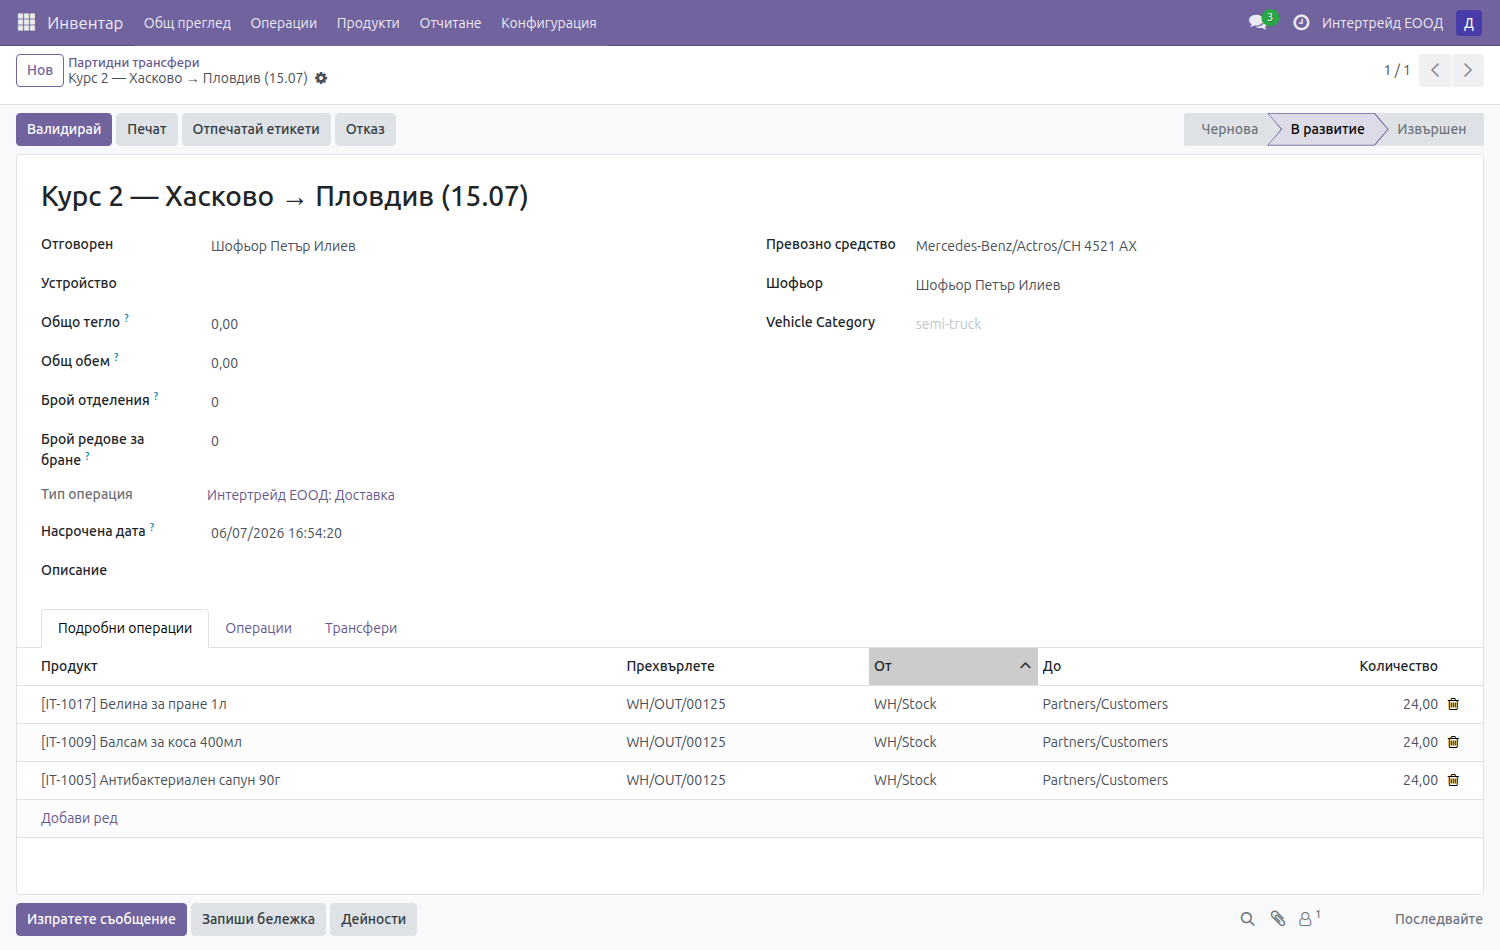Delete the Белина за пране row

1453,704
